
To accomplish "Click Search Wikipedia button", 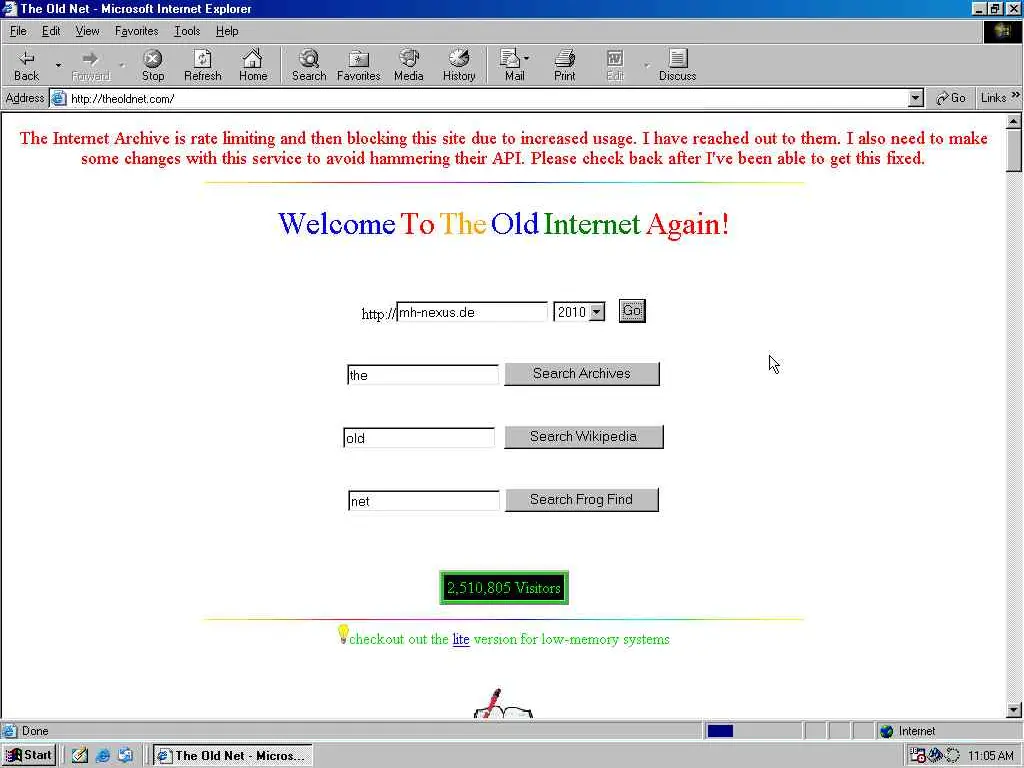I will [x=583, y=436].
